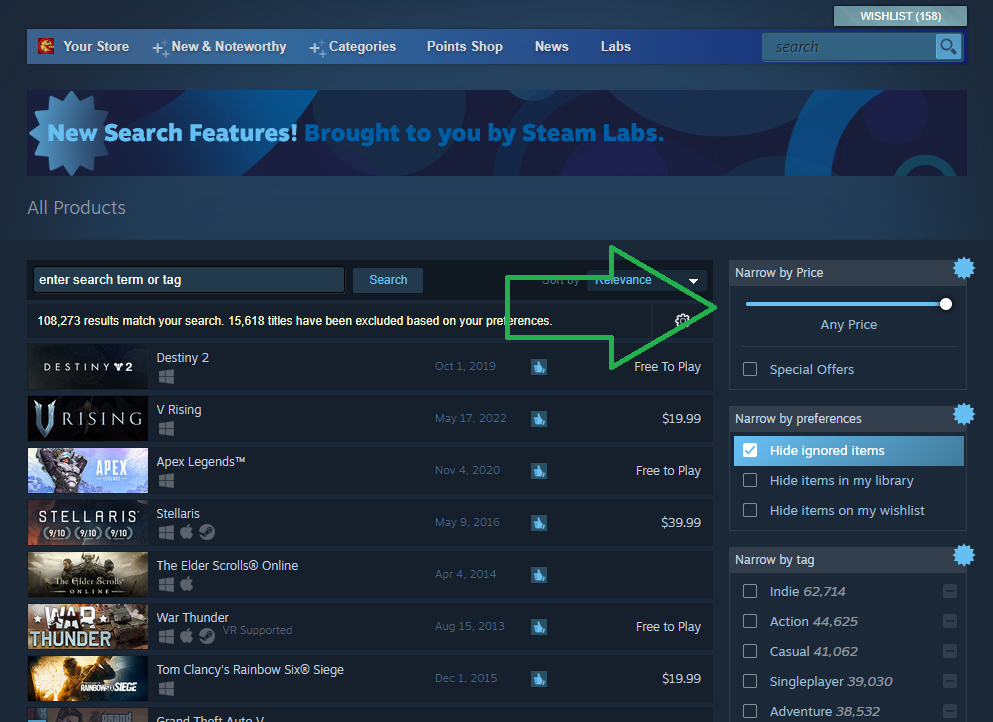
Task: Click the Your Store avatar icon
Action: tap(46, 46)
